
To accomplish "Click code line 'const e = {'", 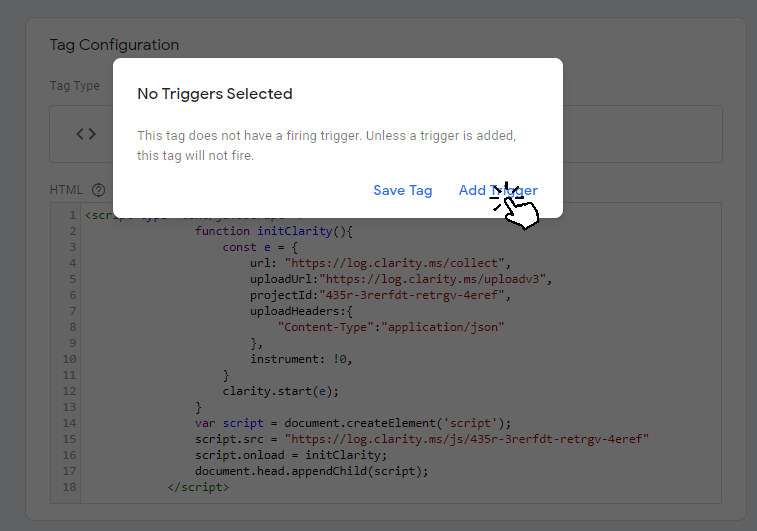I will click(x=260, y=247).
